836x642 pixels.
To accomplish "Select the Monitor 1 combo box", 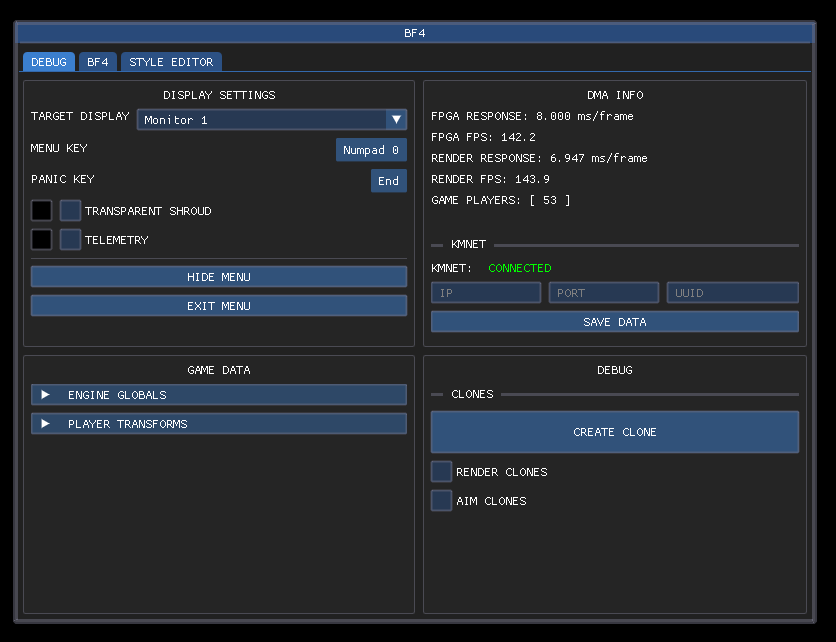I will pos(272,119).
